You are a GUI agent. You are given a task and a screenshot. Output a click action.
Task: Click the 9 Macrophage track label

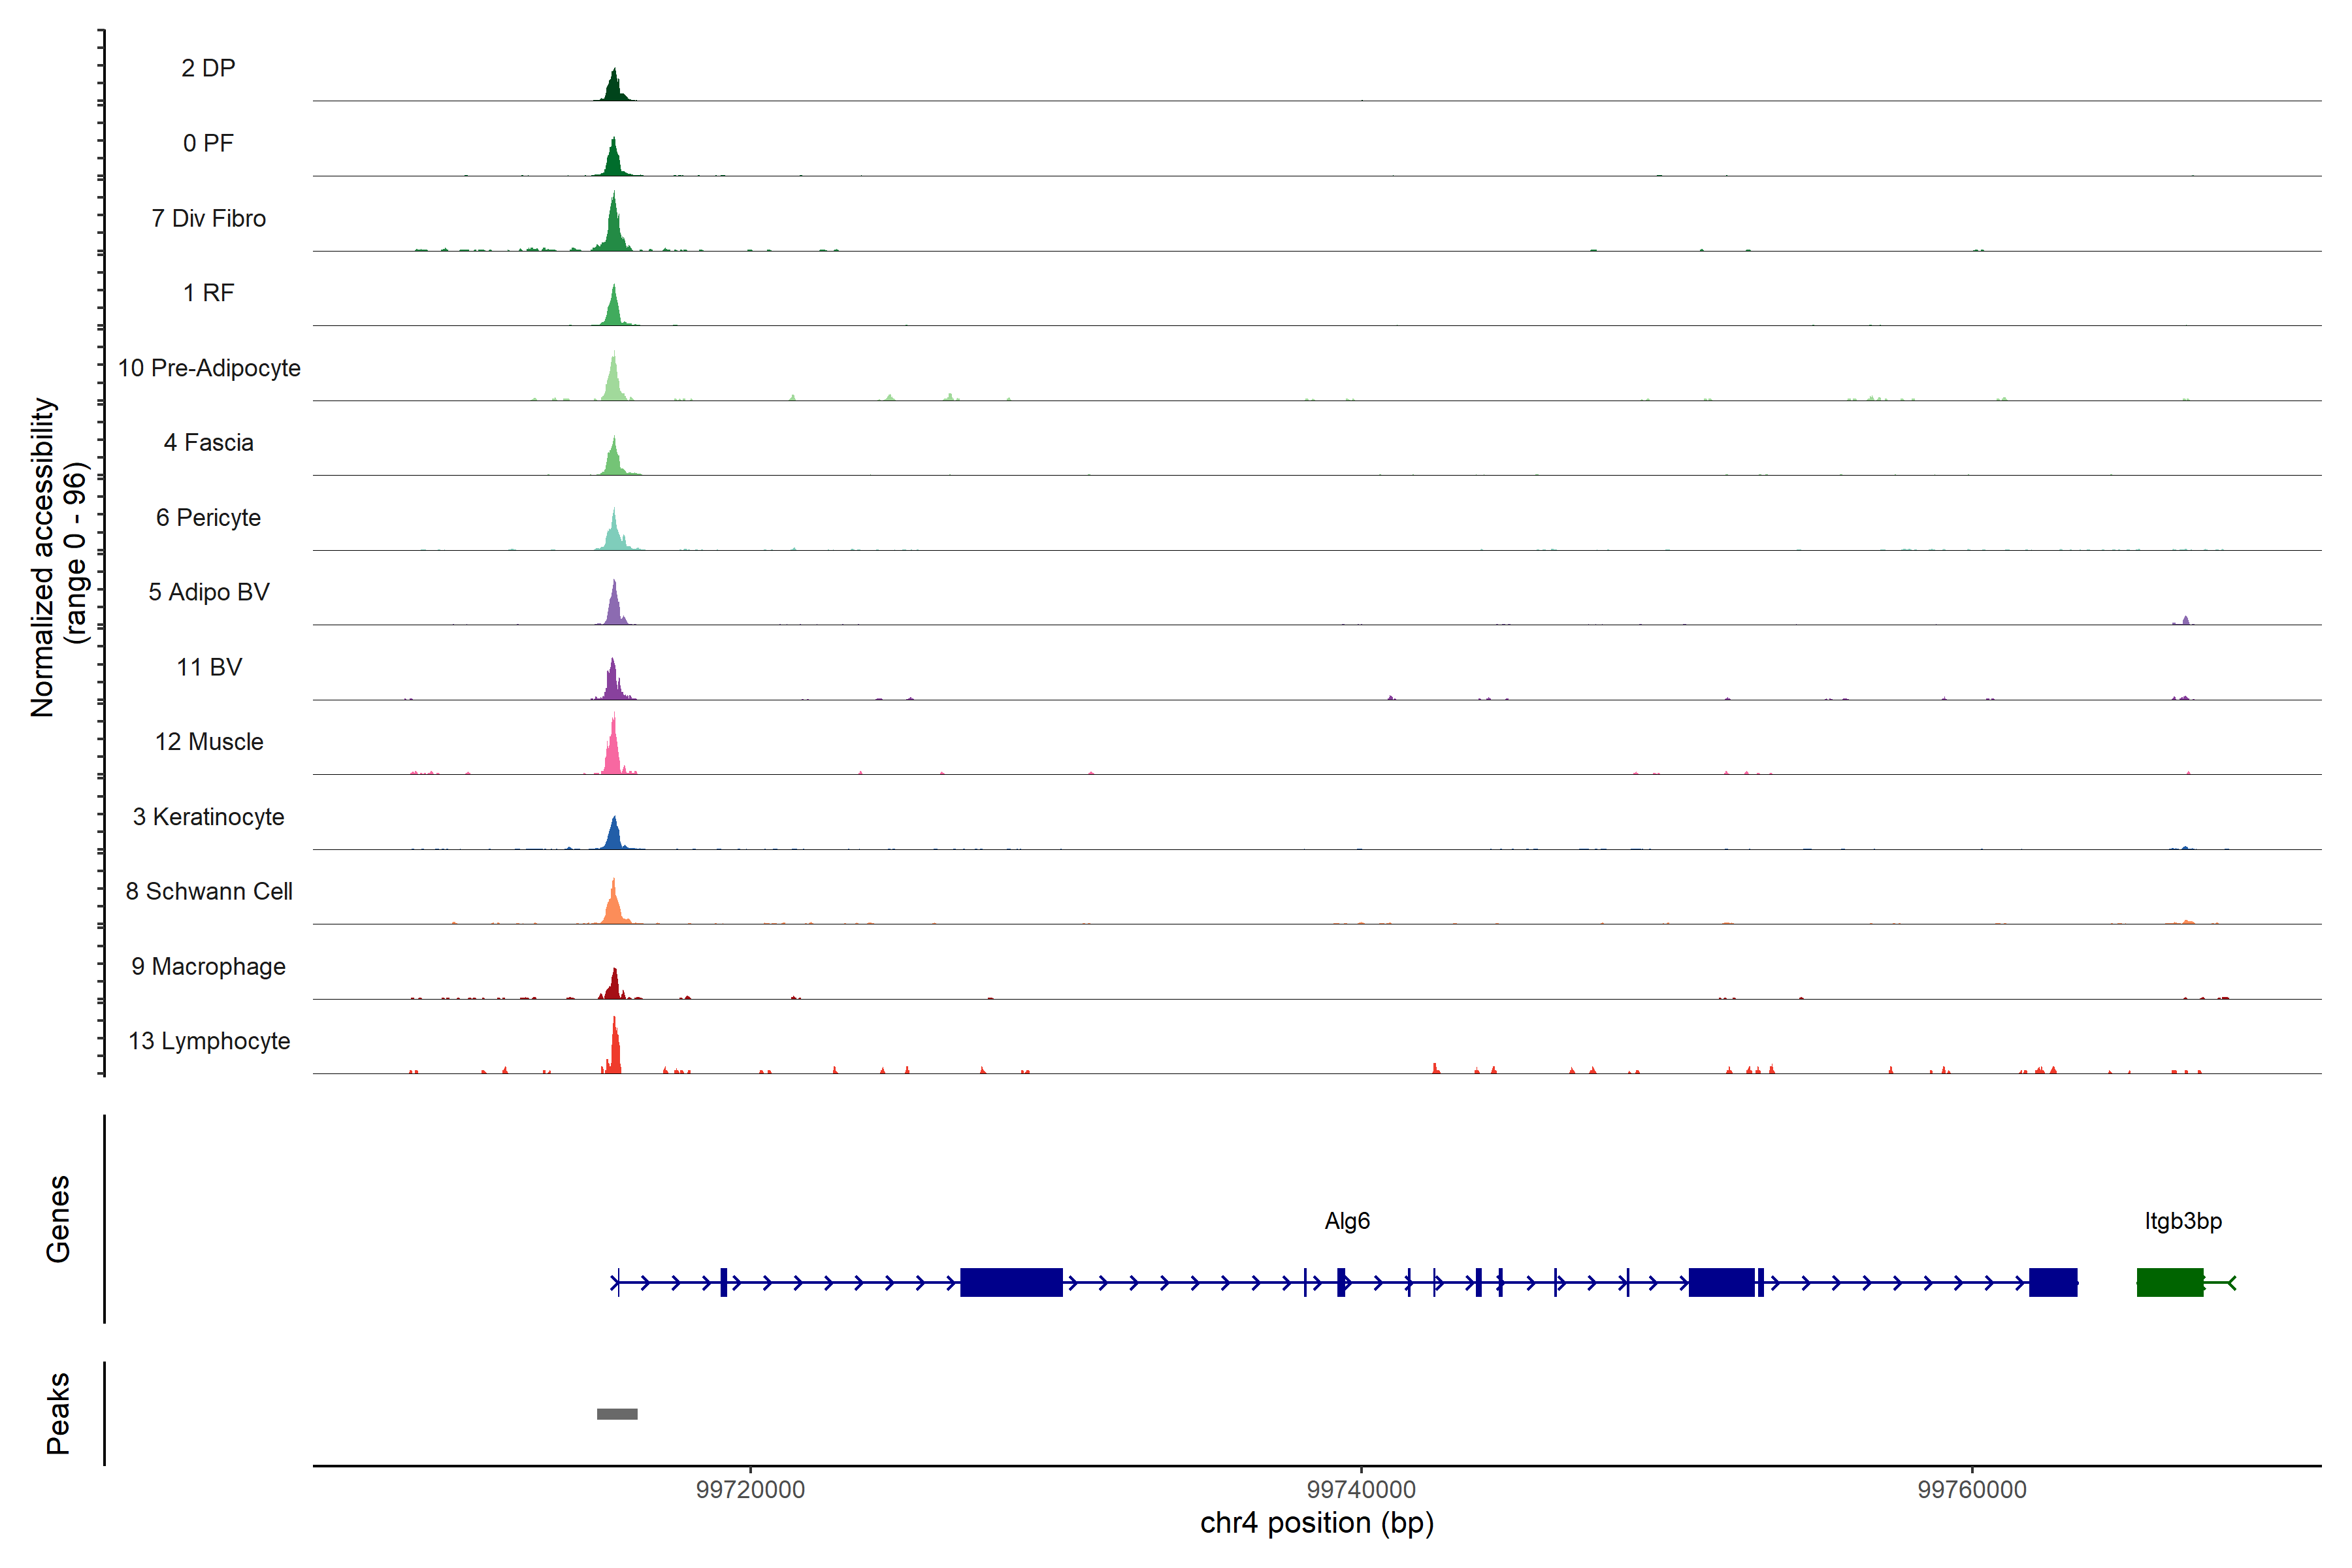click(x=208, y=966)
